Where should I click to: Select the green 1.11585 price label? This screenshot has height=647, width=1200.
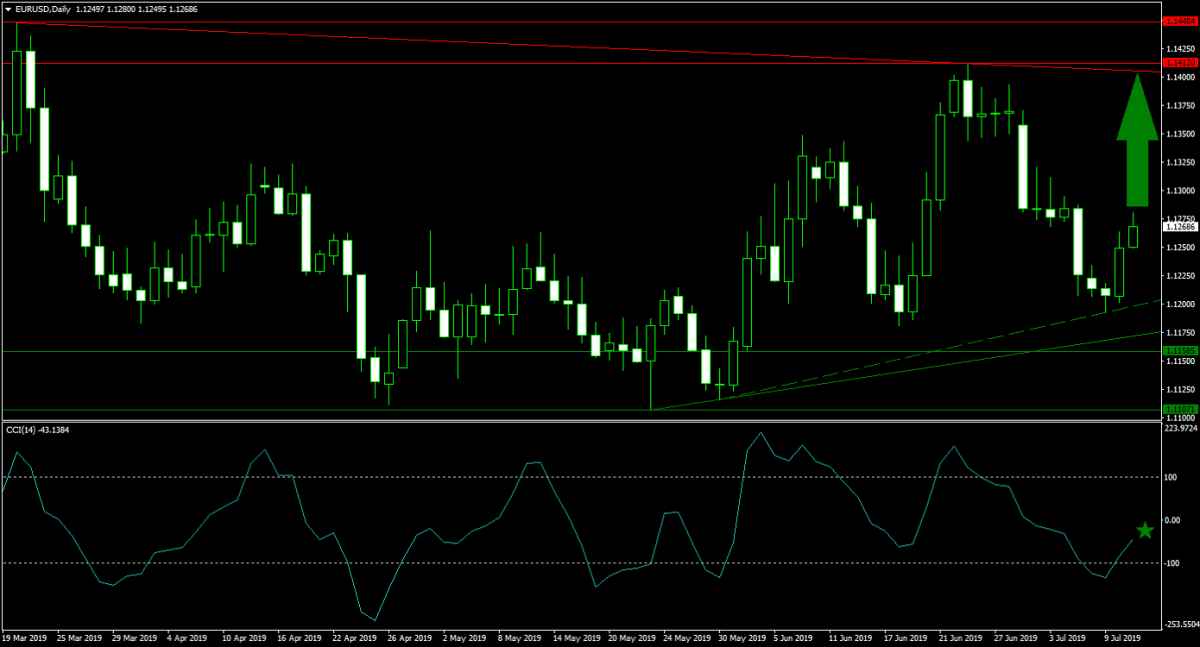click(1180, 351)
